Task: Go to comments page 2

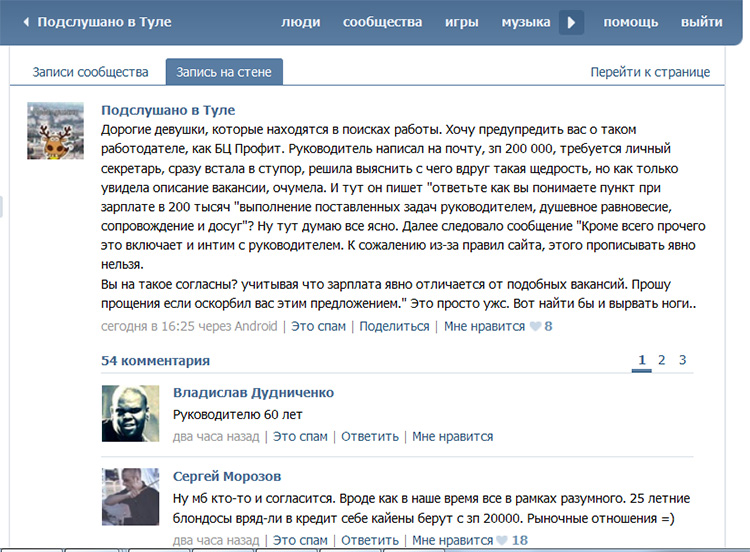Action: click(x=662, y=360)
